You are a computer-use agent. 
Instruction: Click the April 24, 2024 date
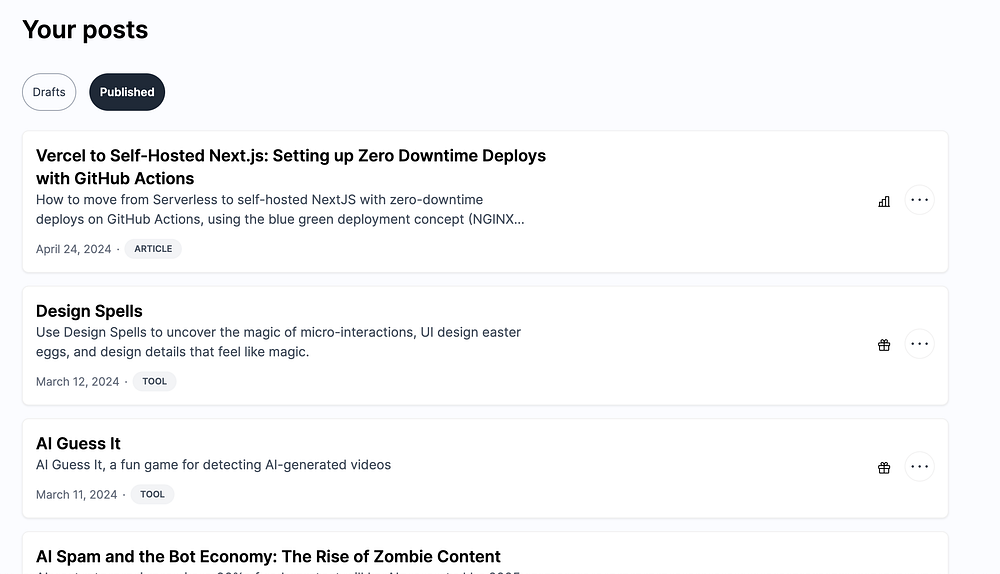click(74, 249)
